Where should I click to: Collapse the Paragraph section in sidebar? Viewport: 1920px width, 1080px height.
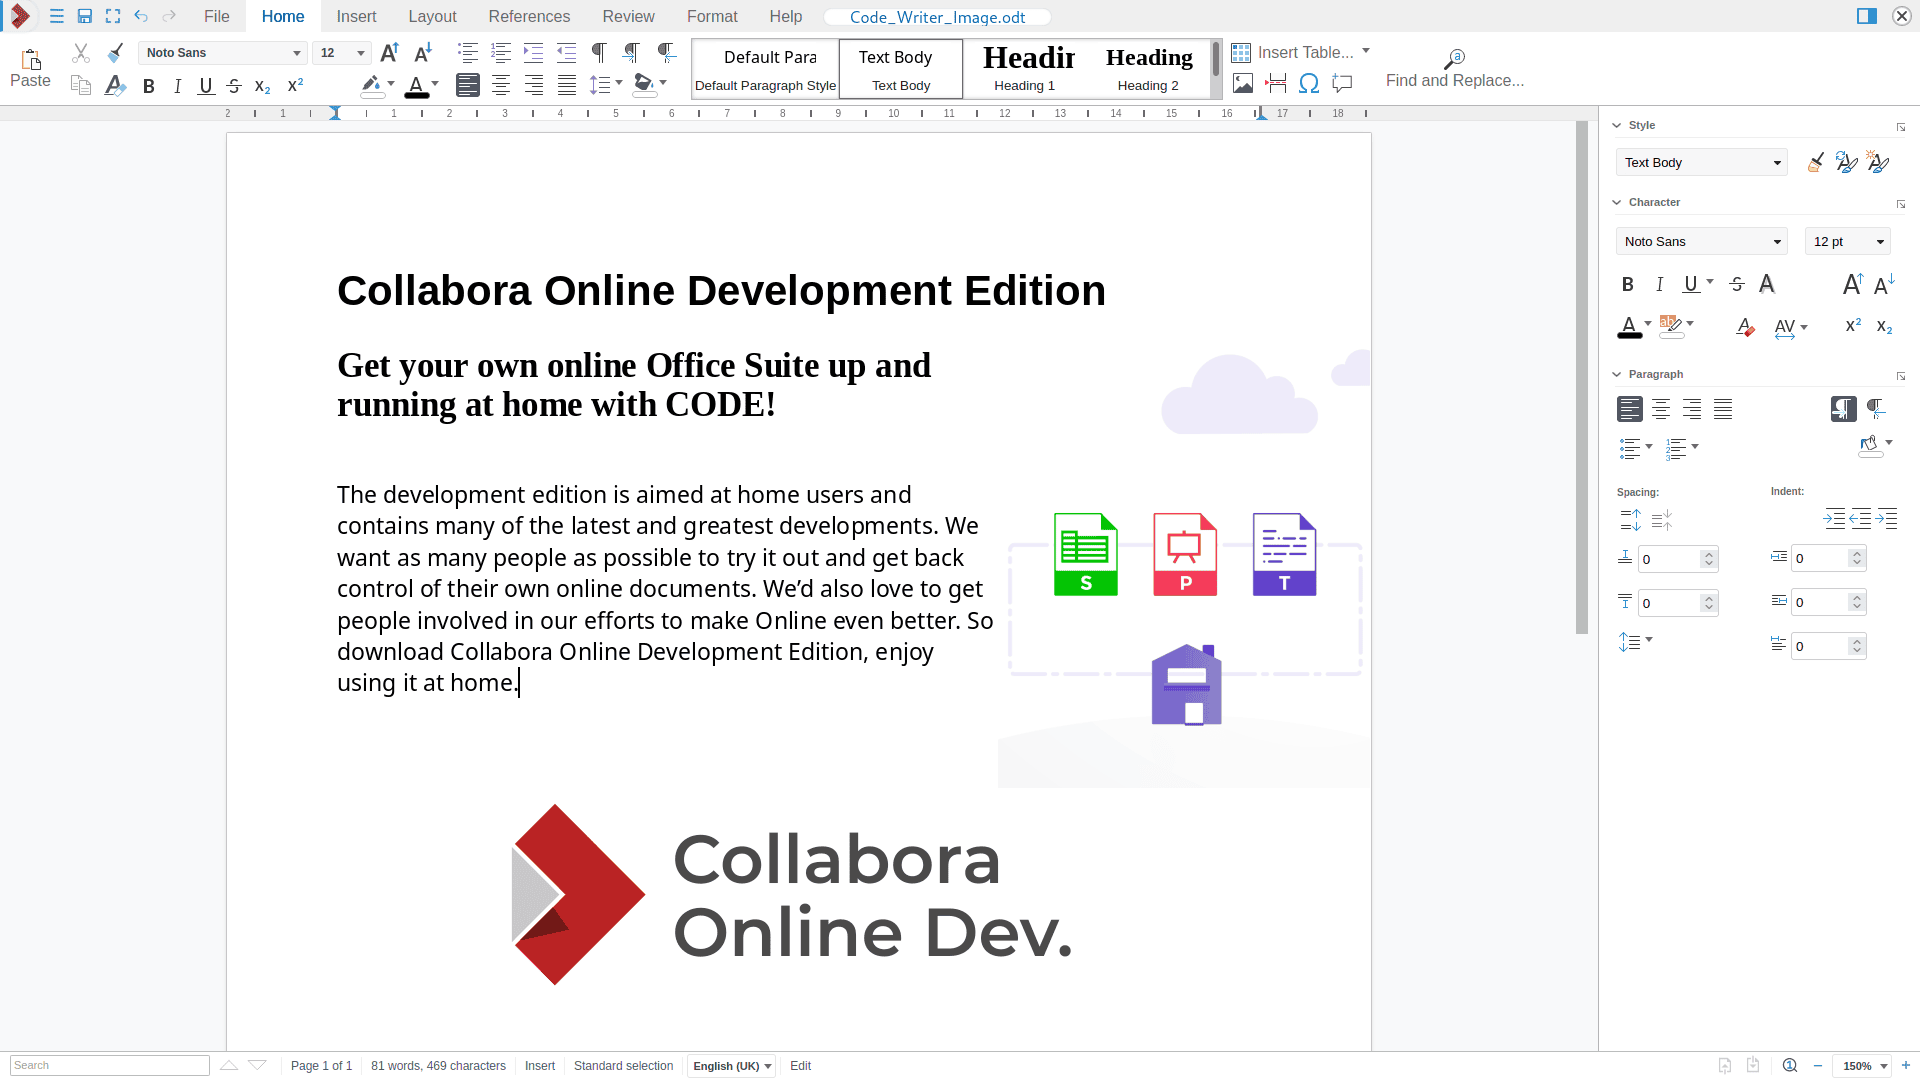[1617, 374]
